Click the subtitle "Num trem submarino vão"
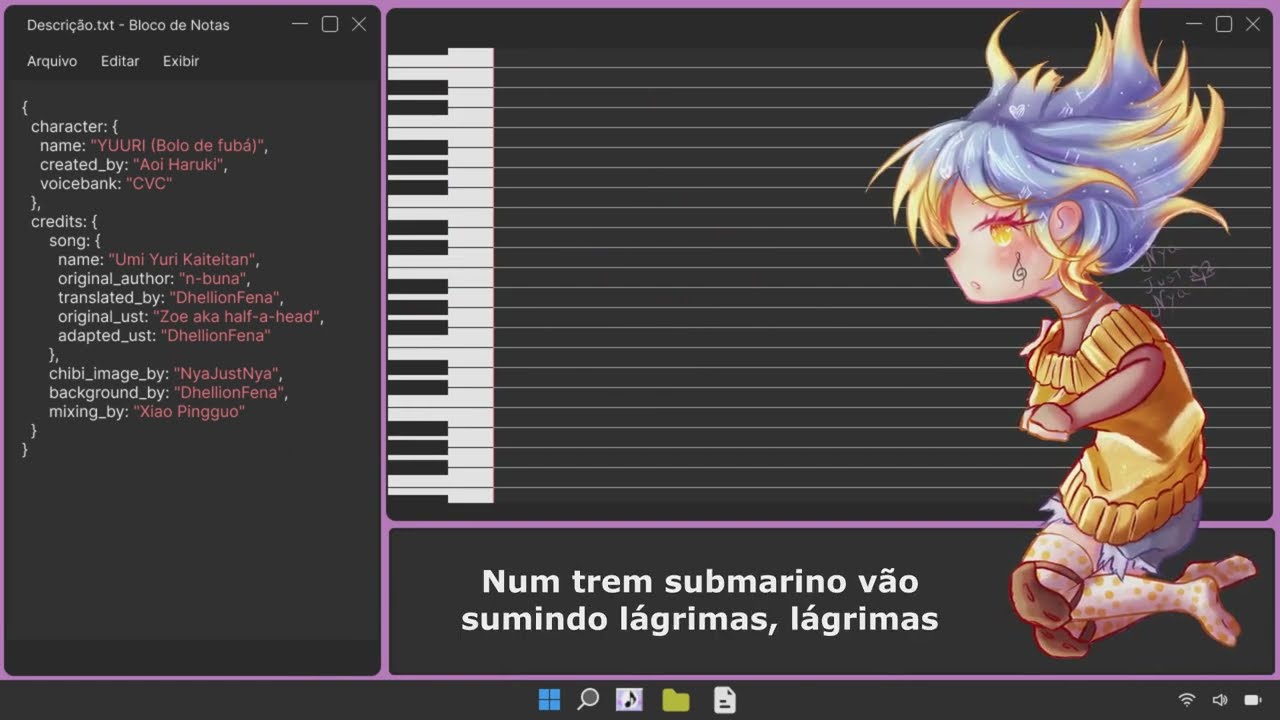This screenshot has height=720, width=1280. (700, 581)
